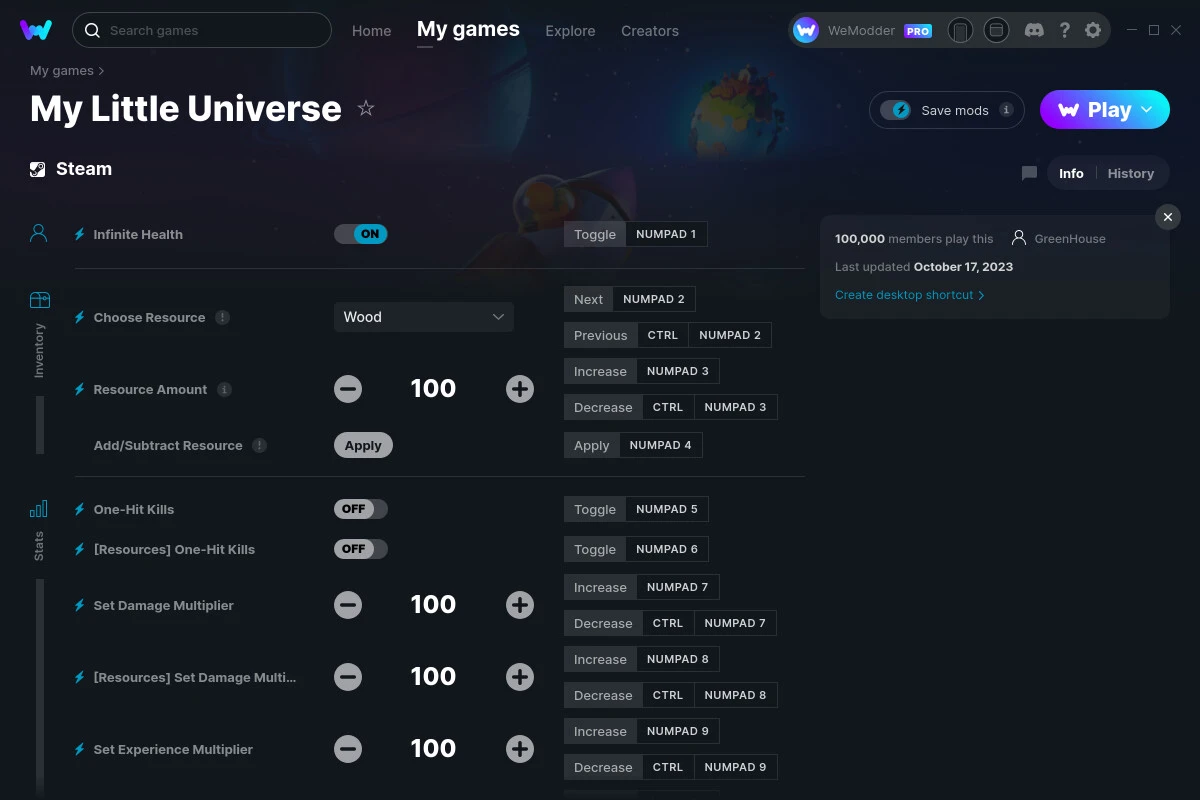
Task: Click the mobile remote icon near your profile
Action: point(960,30)
